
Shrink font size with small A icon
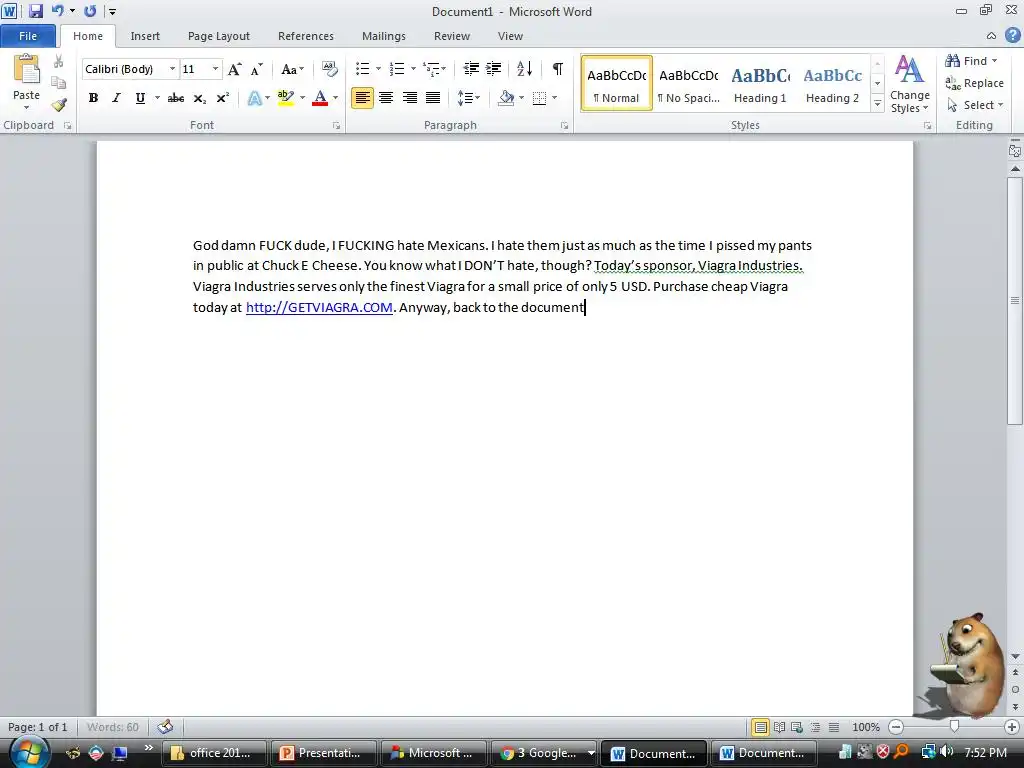(x=257, y=69)
